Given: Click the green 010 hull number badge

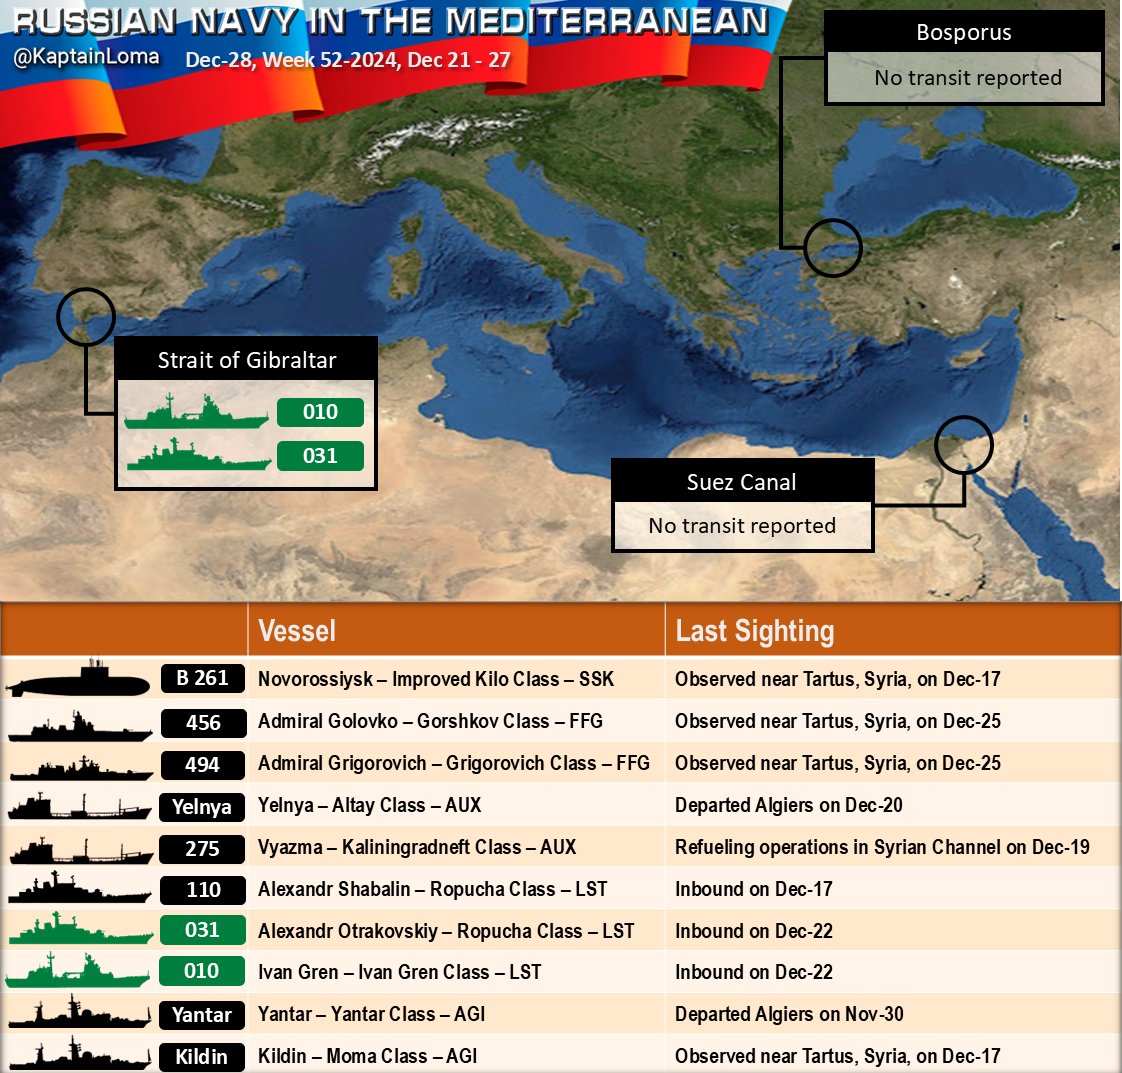Looking at the screenshot, I should tap(322, 411).
